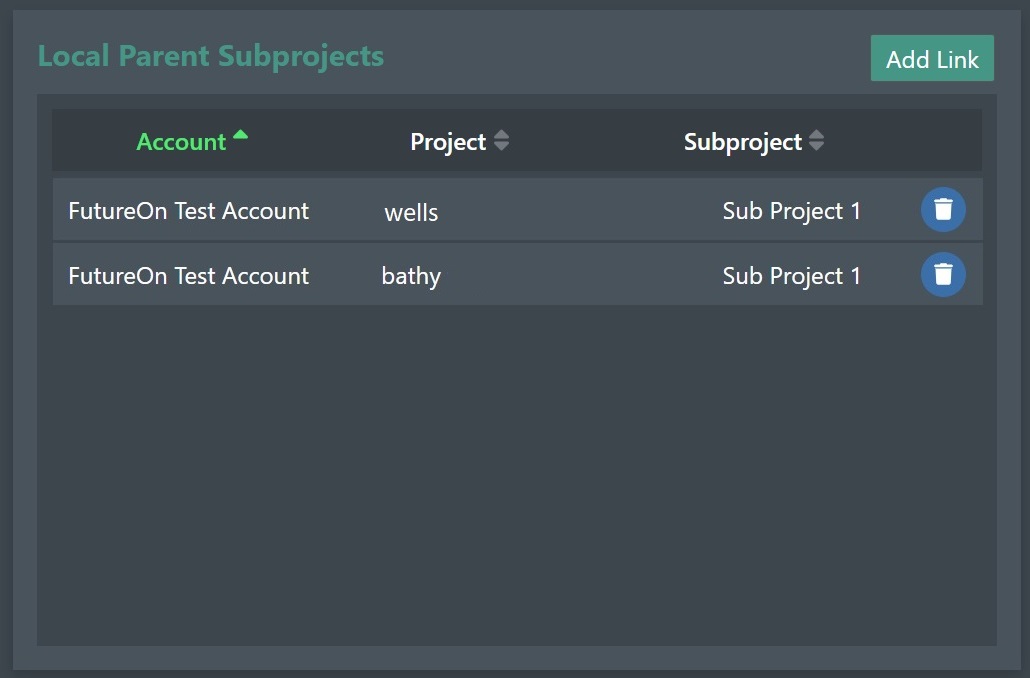
Task: Click the Add Link button
Action: coord(931,58)
